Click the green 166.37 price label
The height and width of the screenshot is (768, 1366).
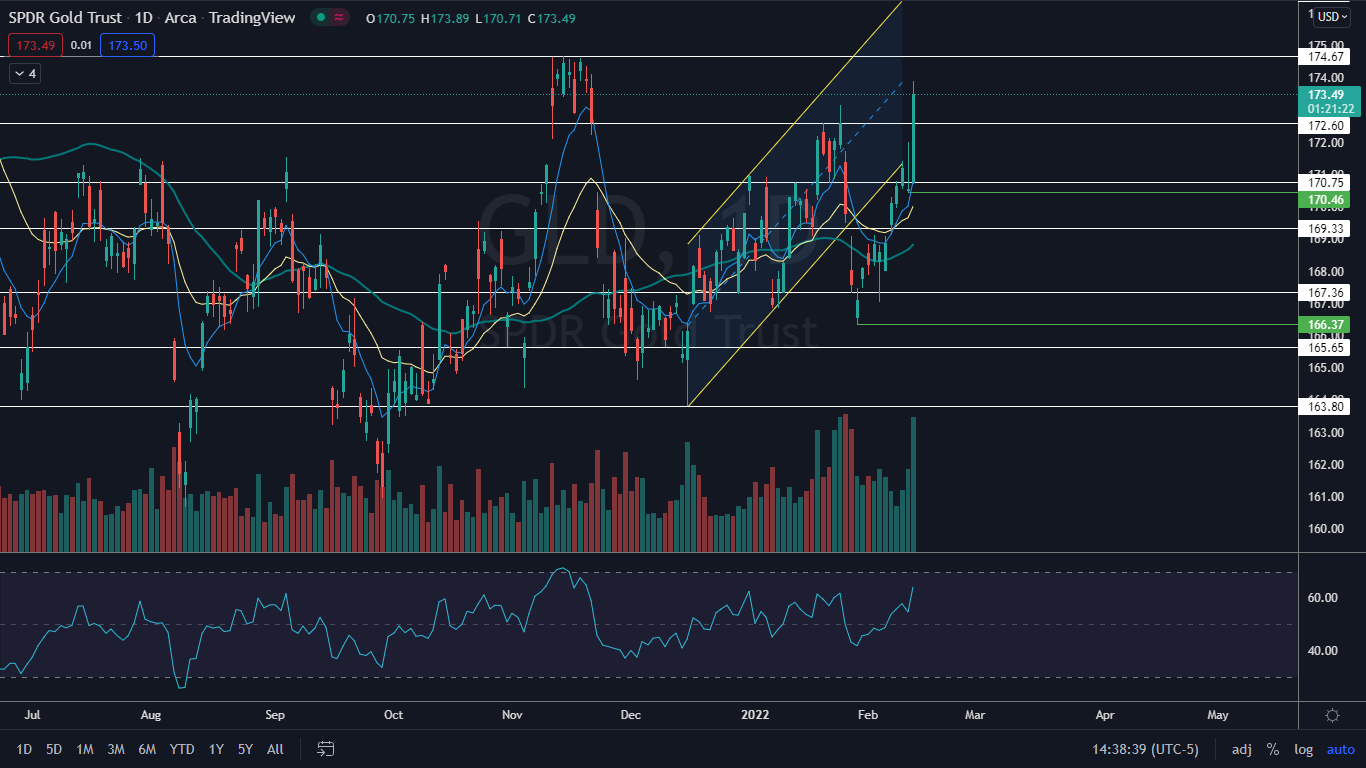pyautogui.click(x=1326, y=324)
